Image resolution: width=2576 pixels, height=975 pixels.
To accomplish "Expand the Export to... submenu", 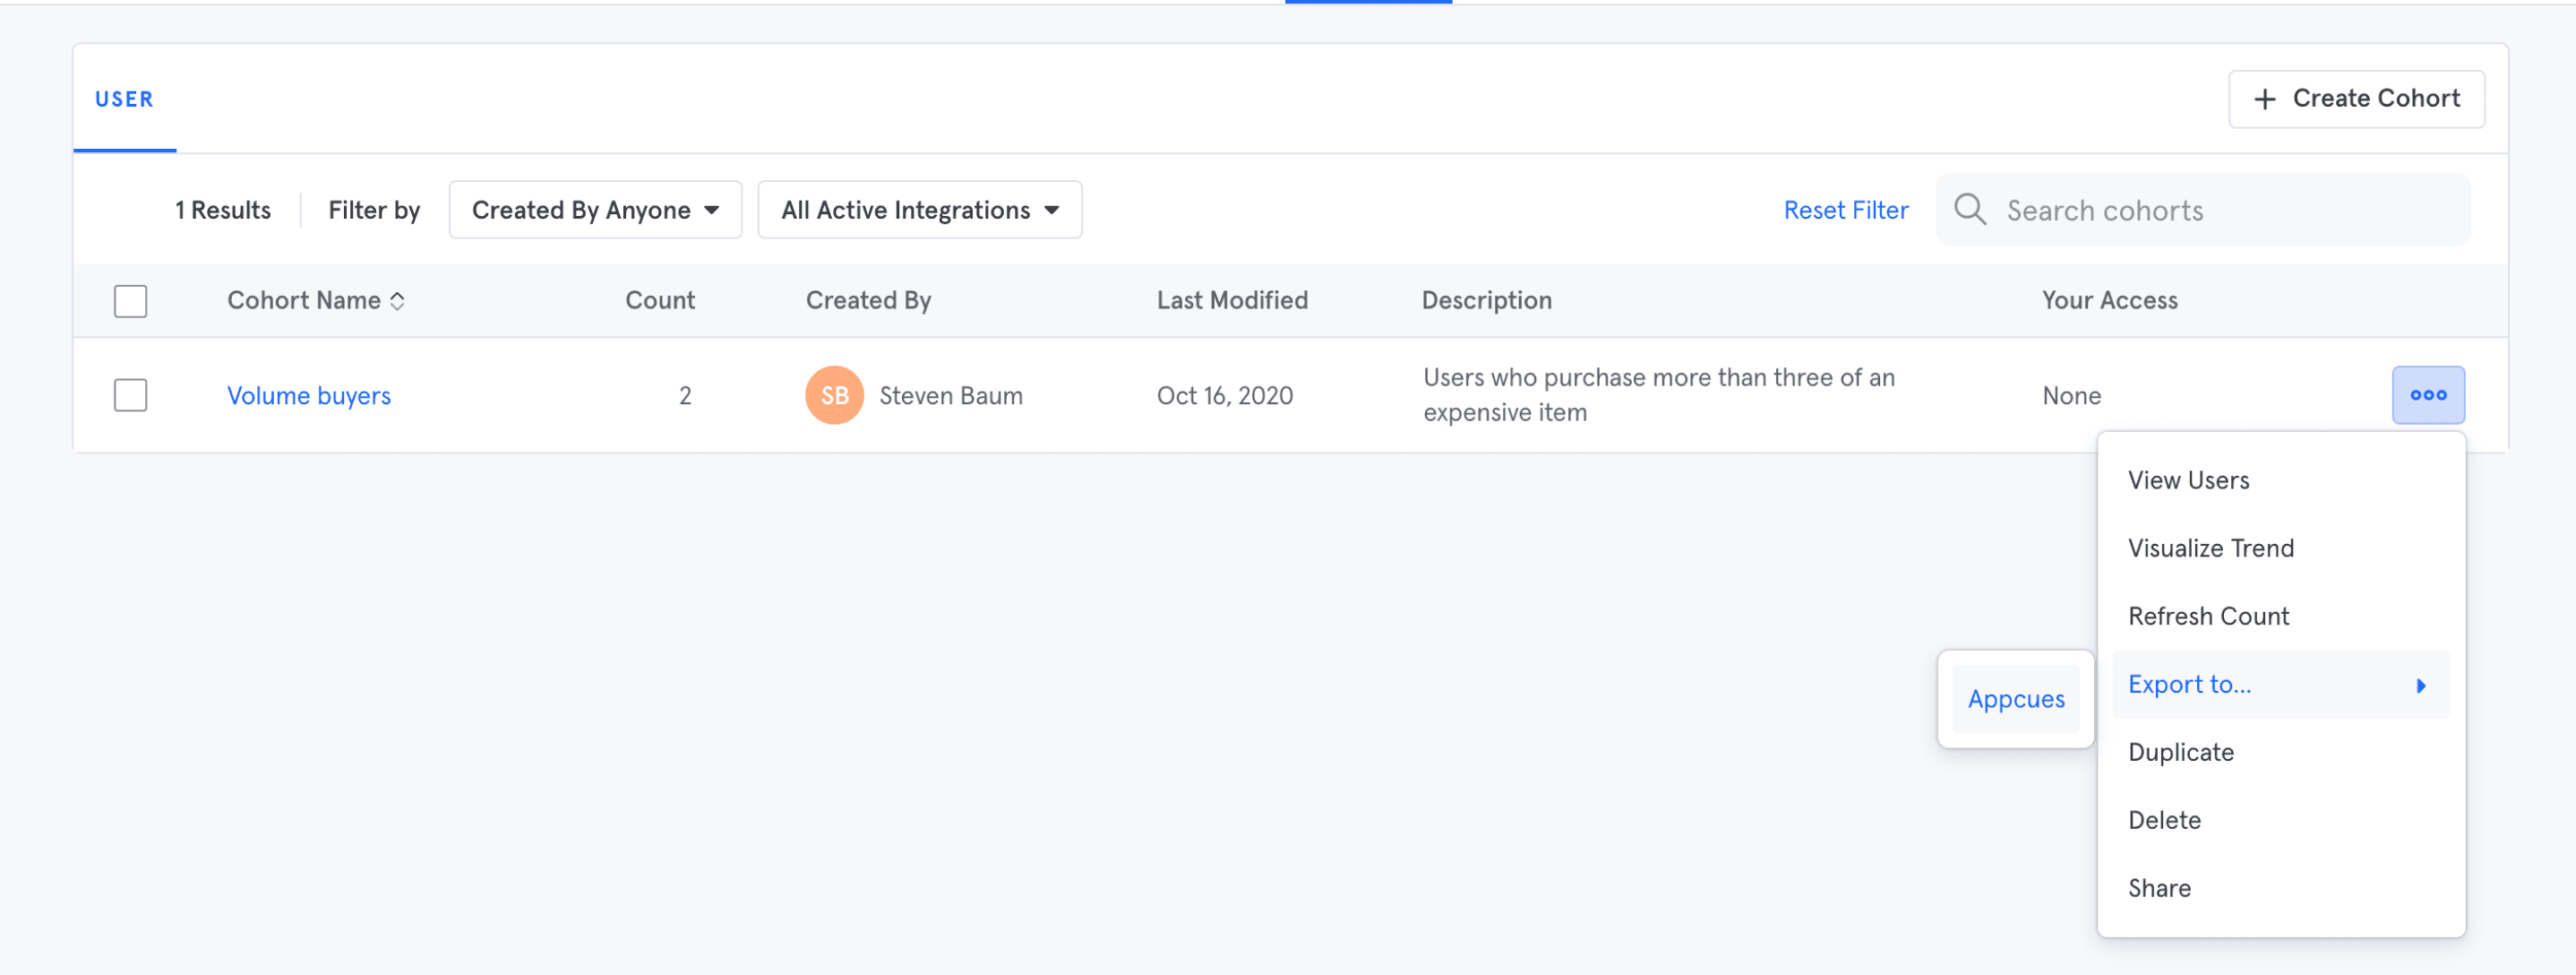I will [x=2189, y=685].
